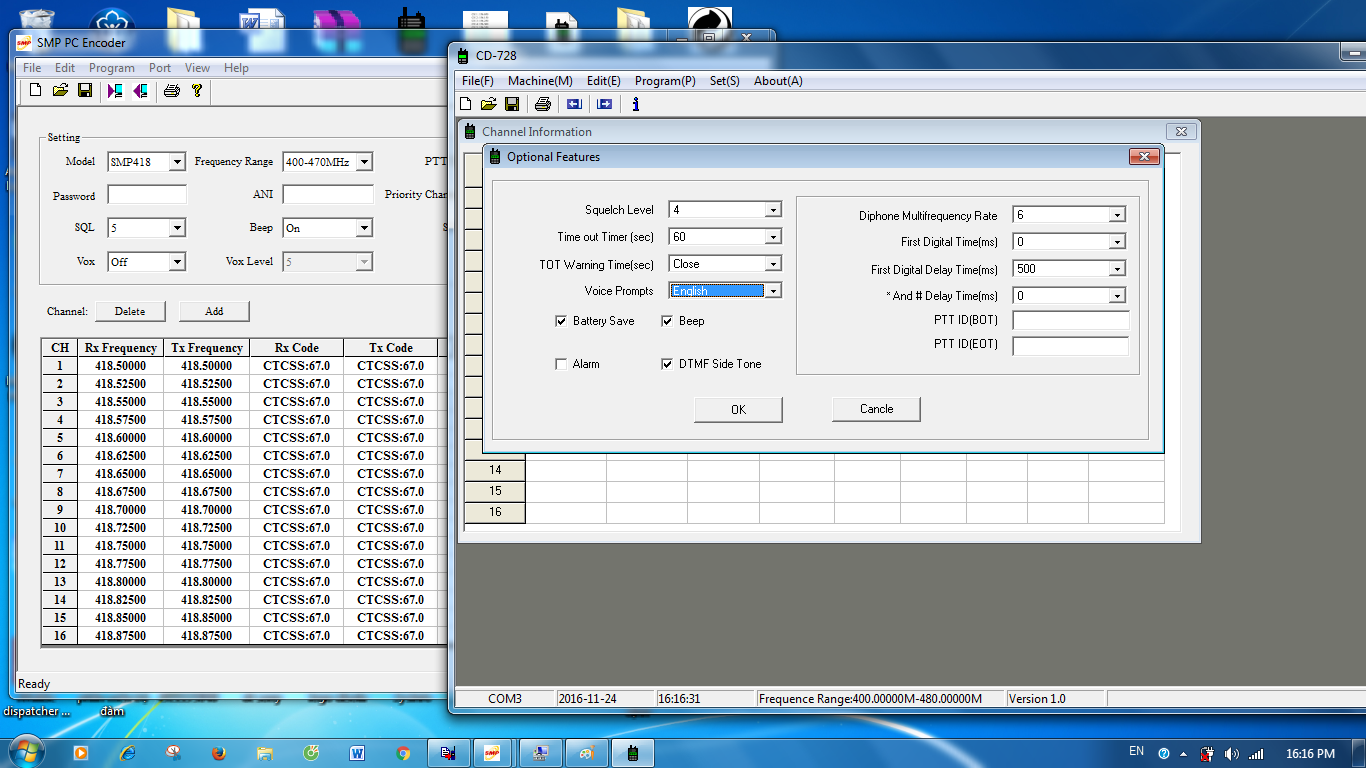Expand the First Digital Time(ms) dropdown
The height and width of the screenshot is (768, 1366).
(1117, 242)
